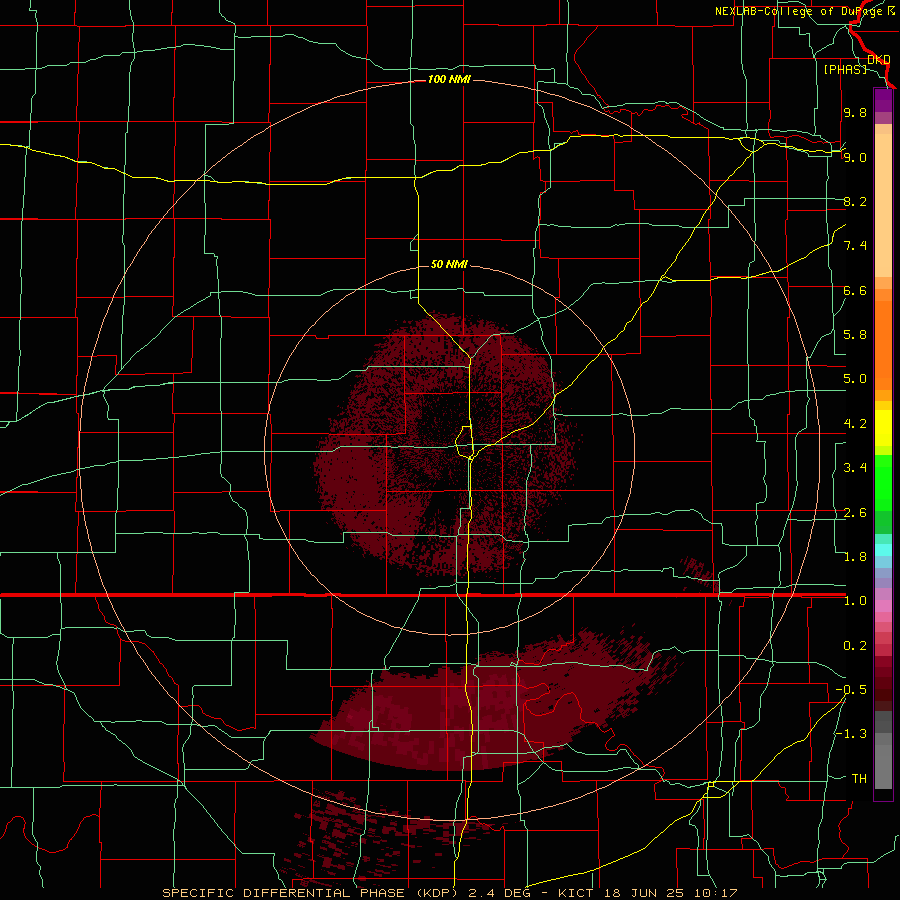Click the 8.2 scale value
This screenshot has width=900, height=900.
click(x=855, y=201)
